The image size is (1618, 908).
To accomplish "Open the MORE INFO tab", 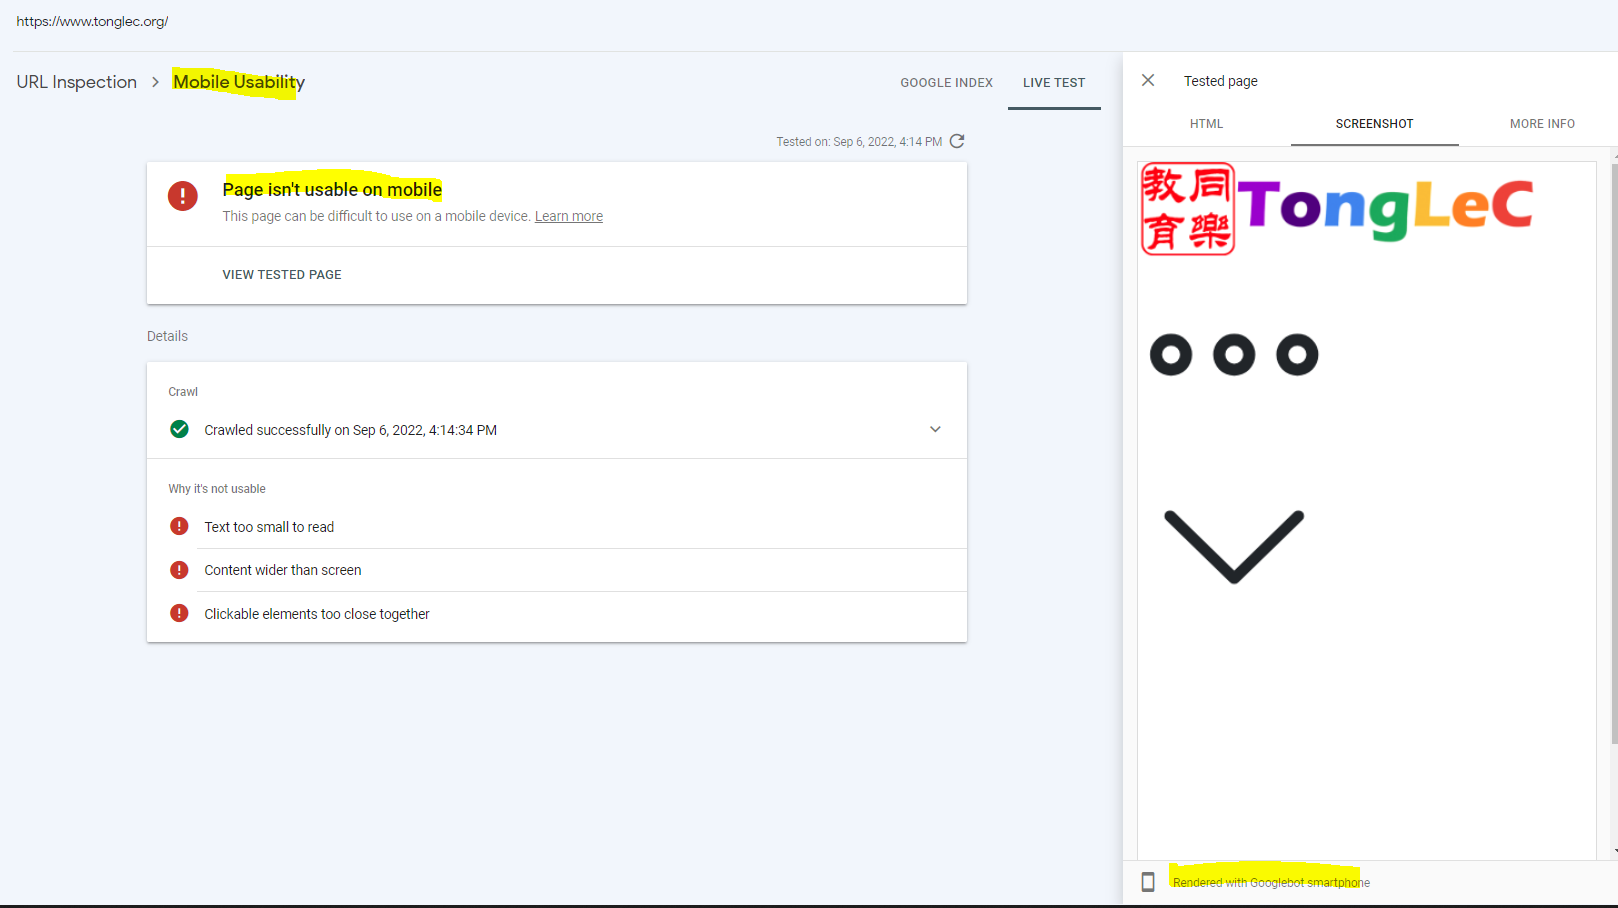I will [1542, 123].
